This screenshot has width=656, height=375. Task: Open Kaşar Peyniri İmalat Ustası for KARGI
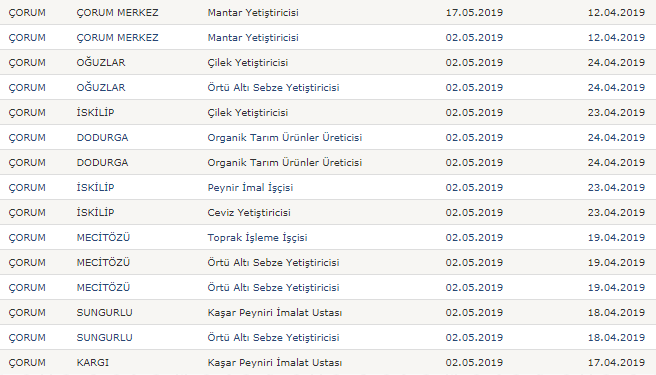pos(274,363)
